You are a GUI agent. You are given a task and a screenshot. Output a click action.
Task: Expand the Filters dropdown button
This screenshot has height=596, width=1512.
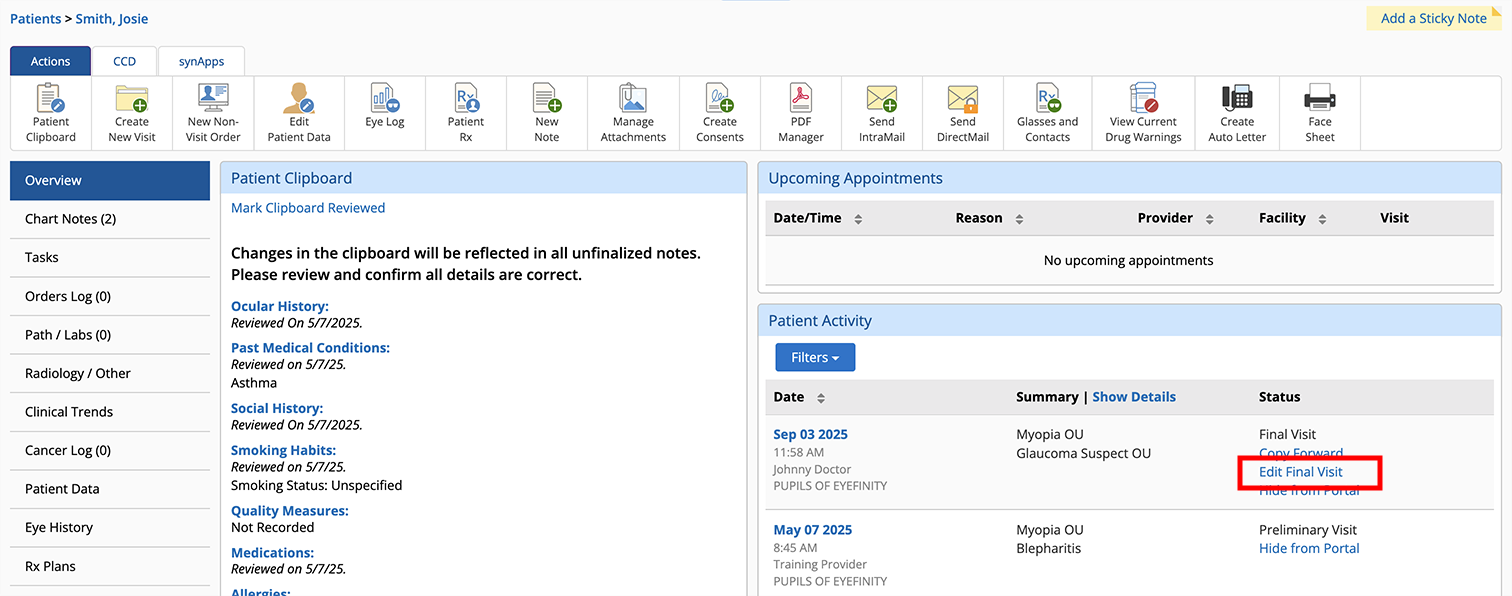pyautogui.click(x=815, y=357)
